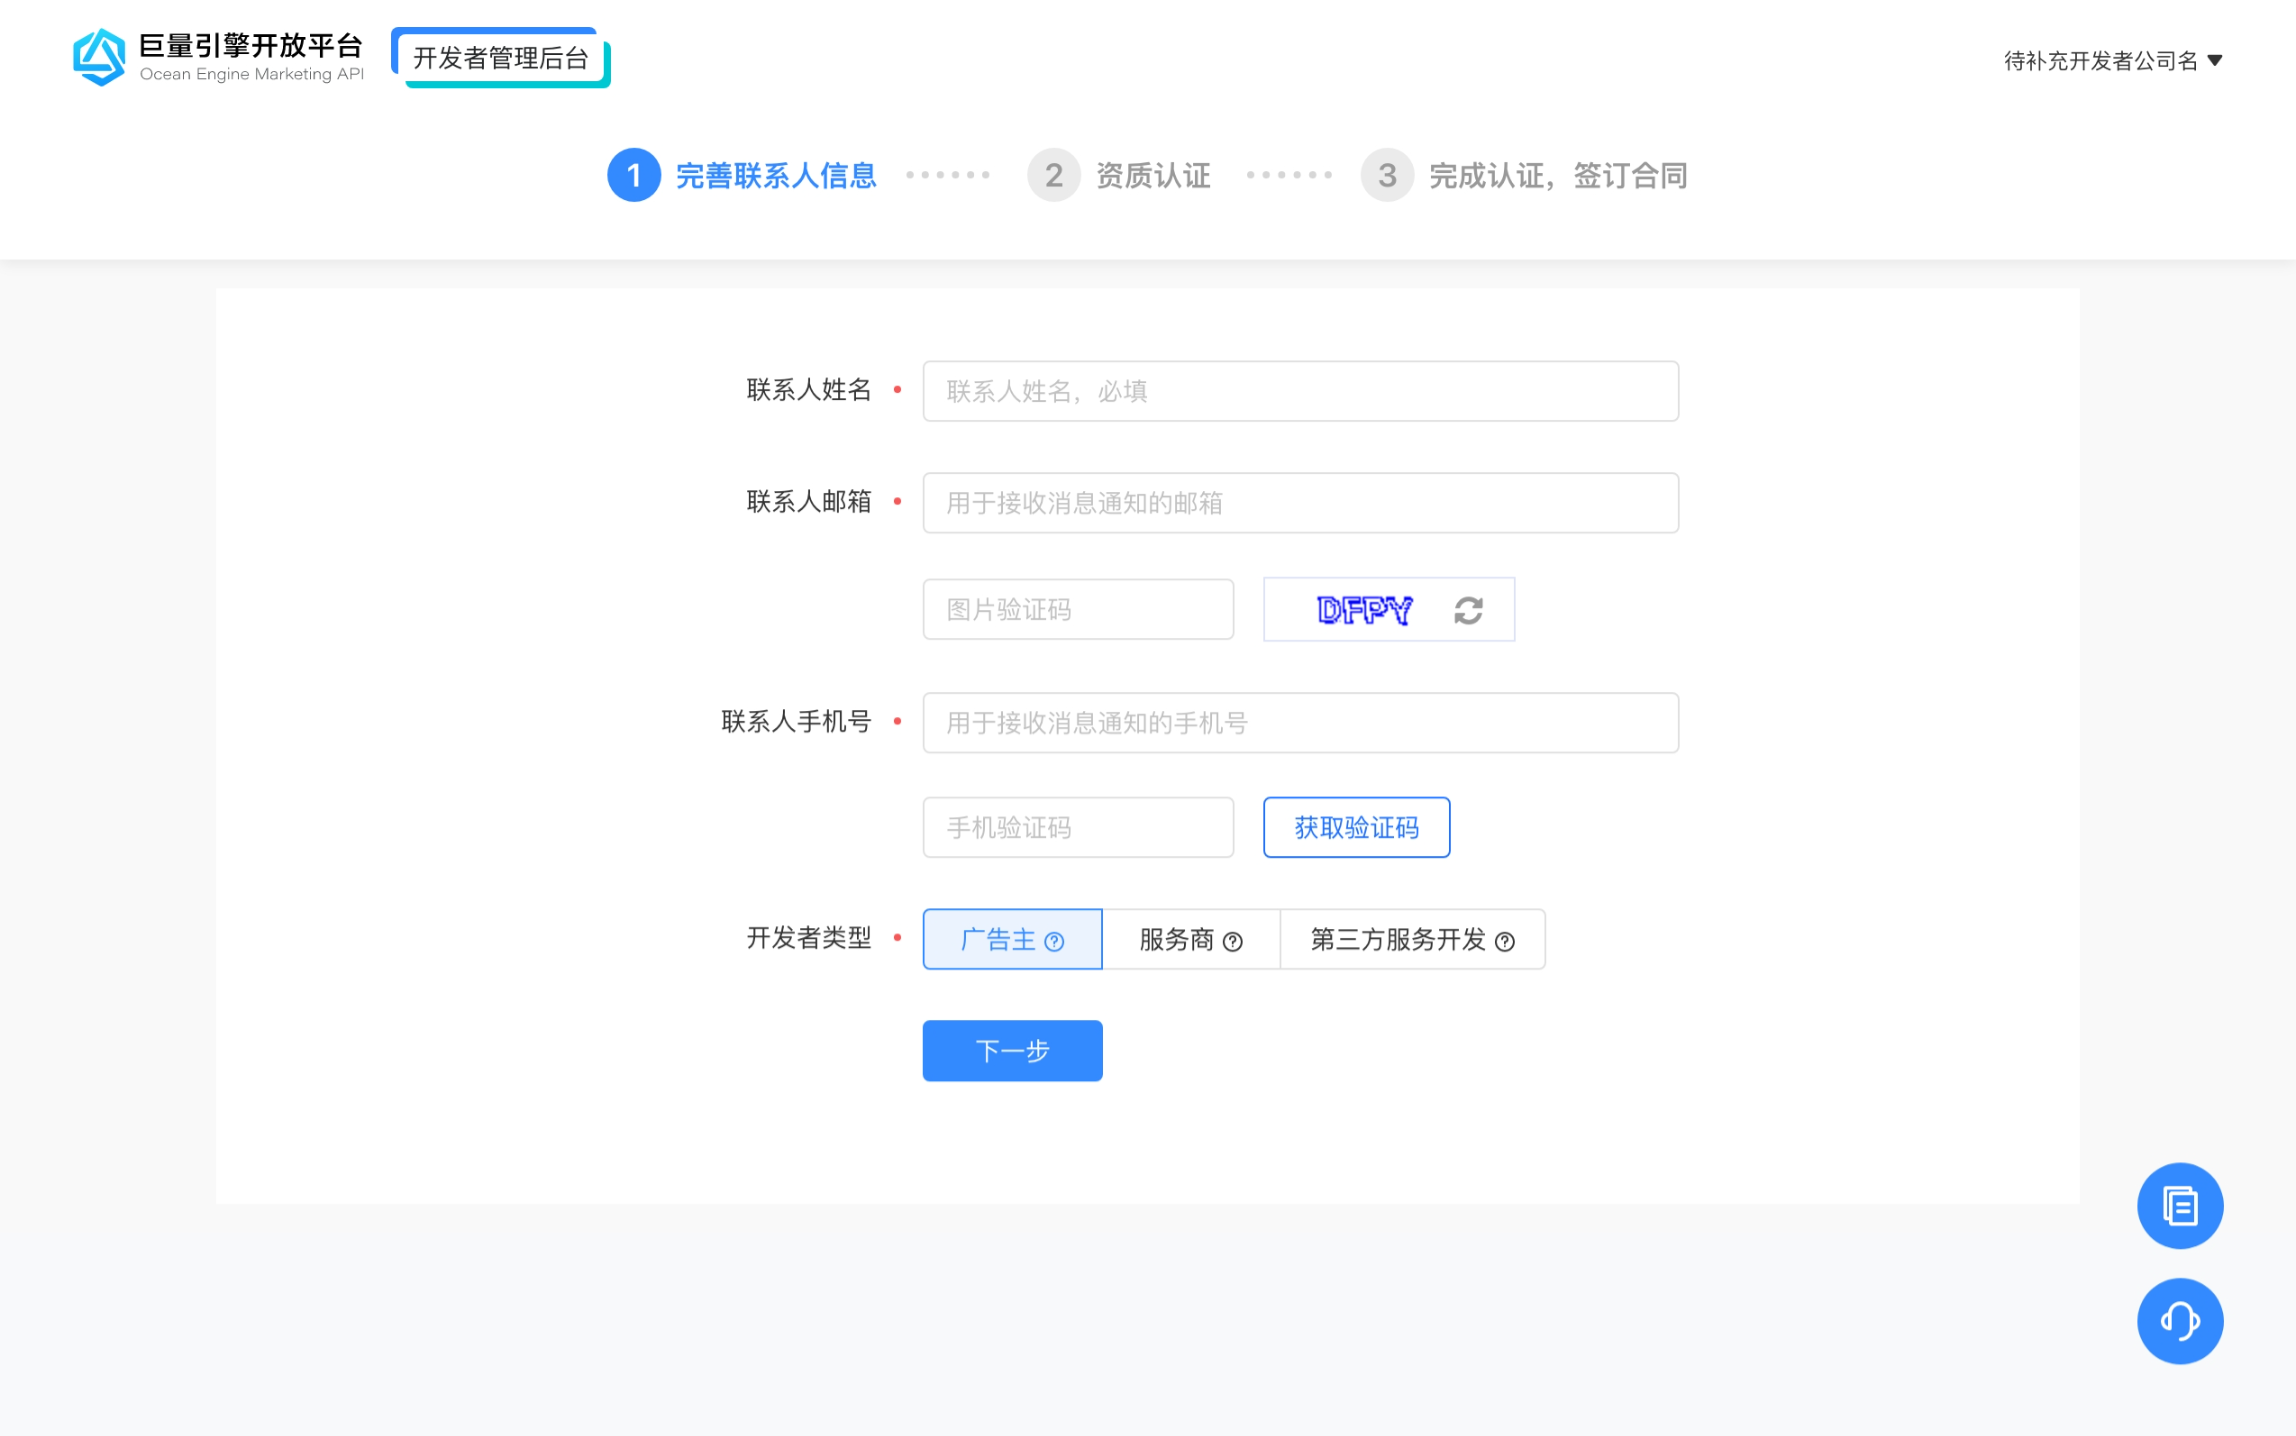The width and height of the screenshot is (2296, 1436).
Task: Click the phone verification code field
Action: [x=1078, y=827]
